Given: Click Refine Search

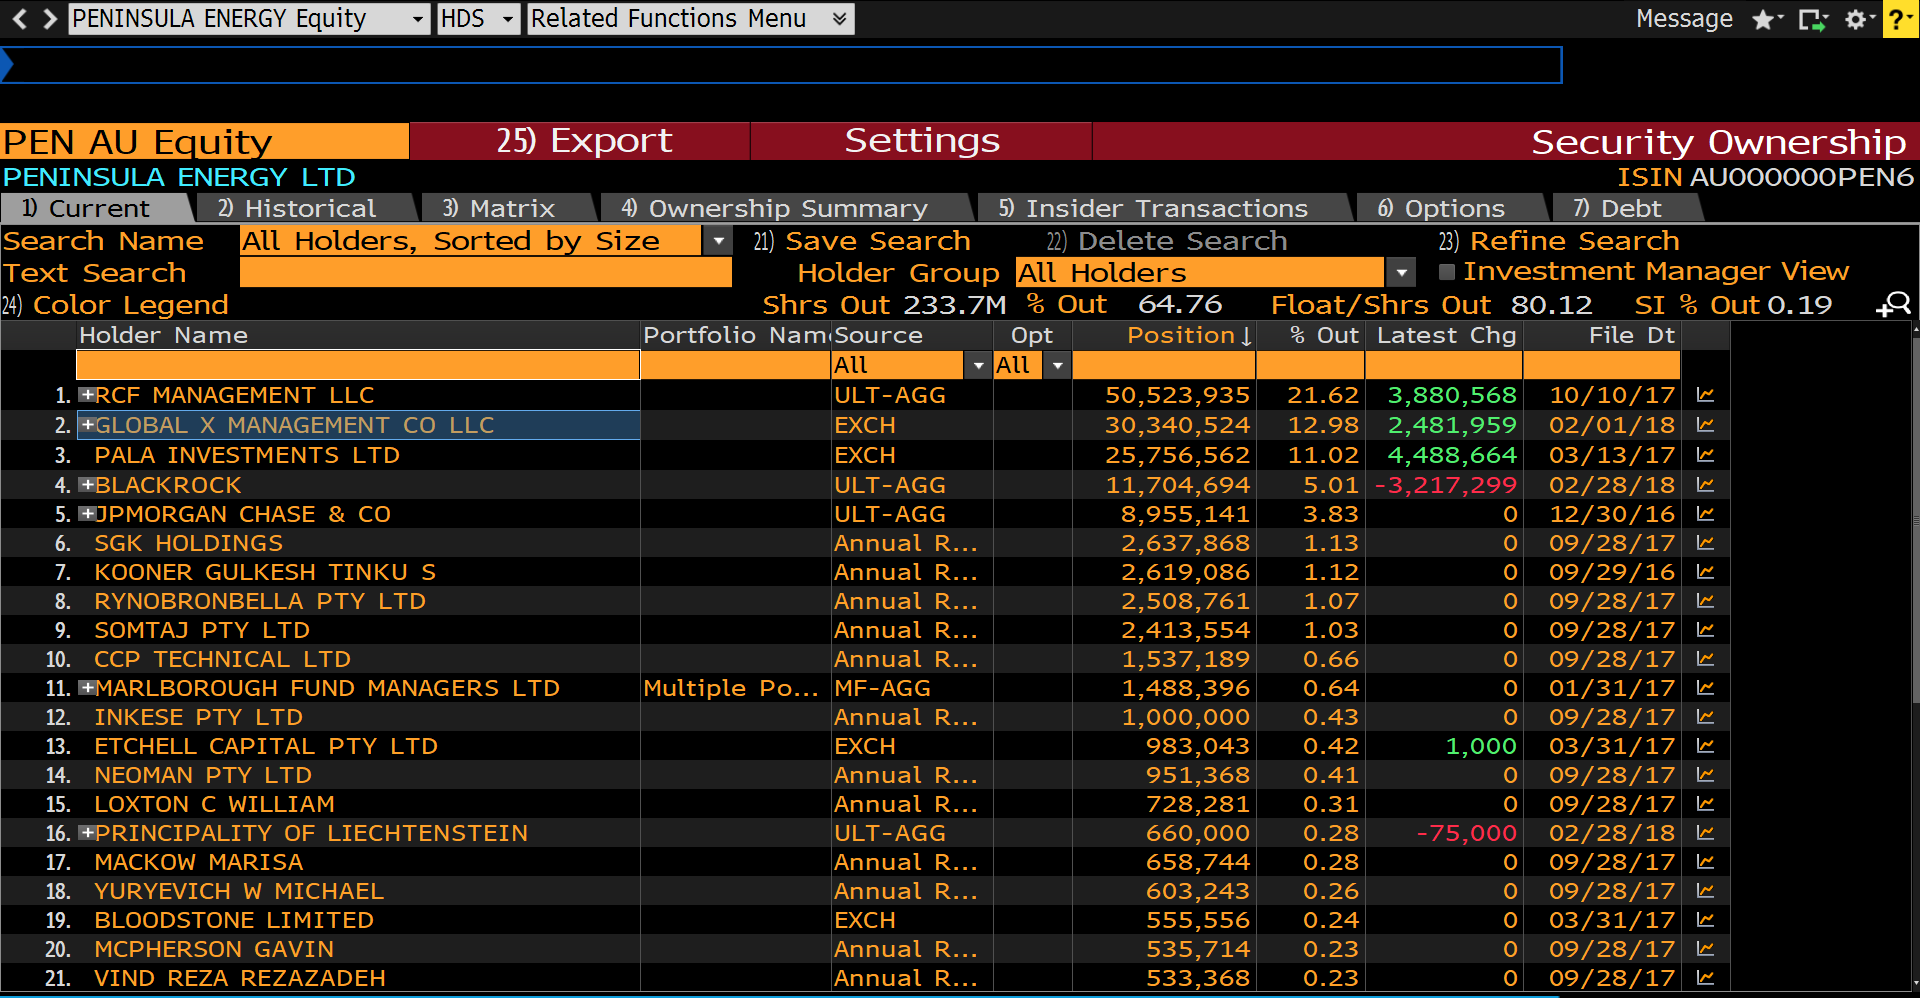Looking at the screenshot, I should (1559, 241).
